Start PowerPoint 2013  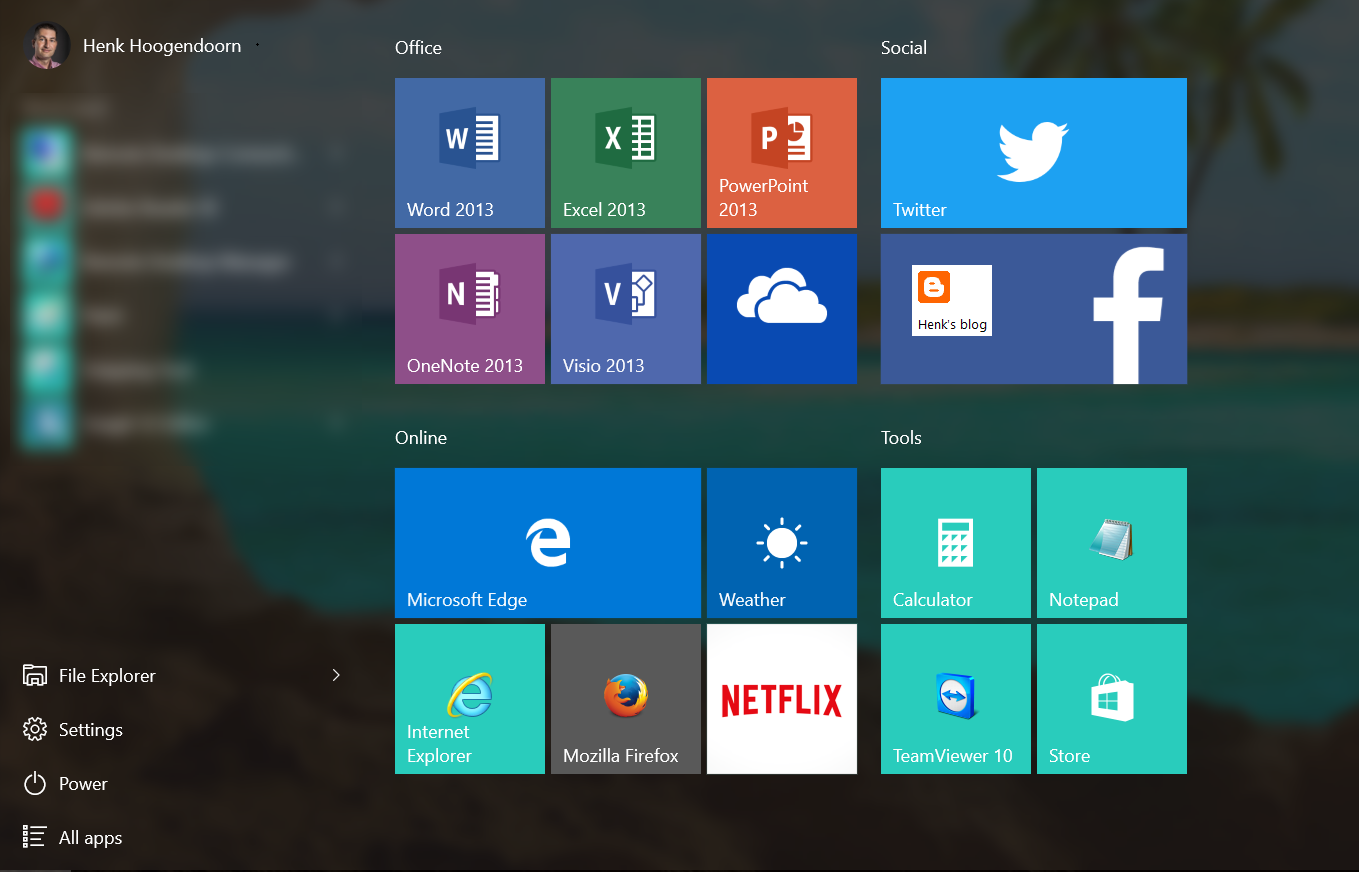click(x=781, y=152)
